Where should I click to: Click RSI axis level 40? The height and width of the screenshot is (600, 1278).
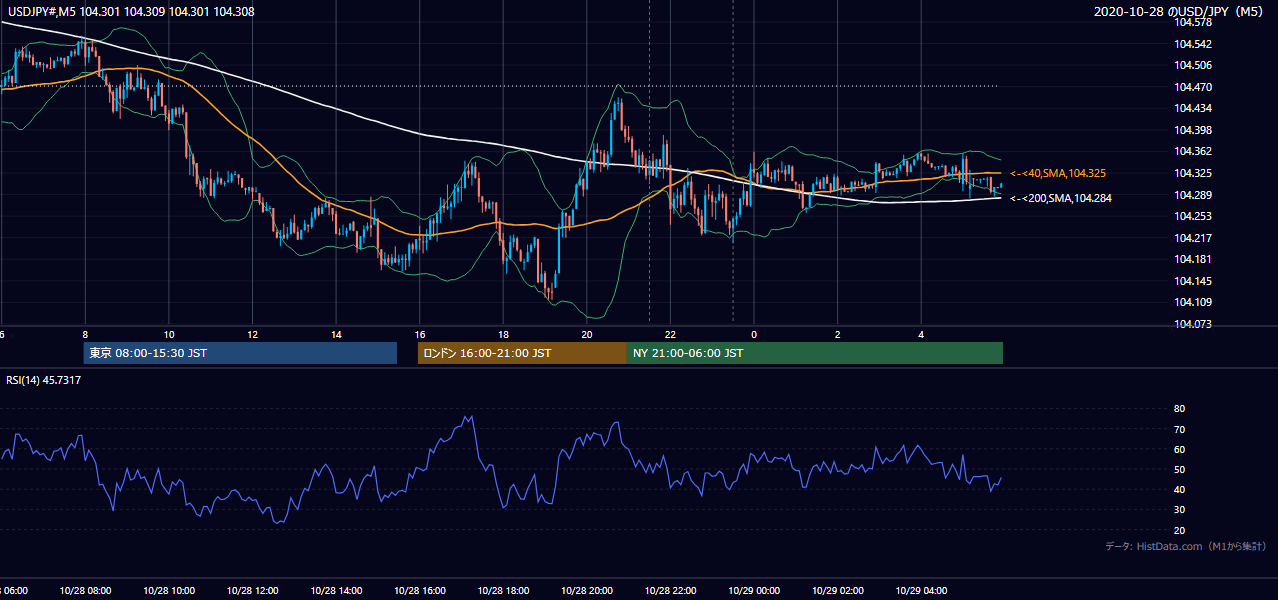[1179, 490]
